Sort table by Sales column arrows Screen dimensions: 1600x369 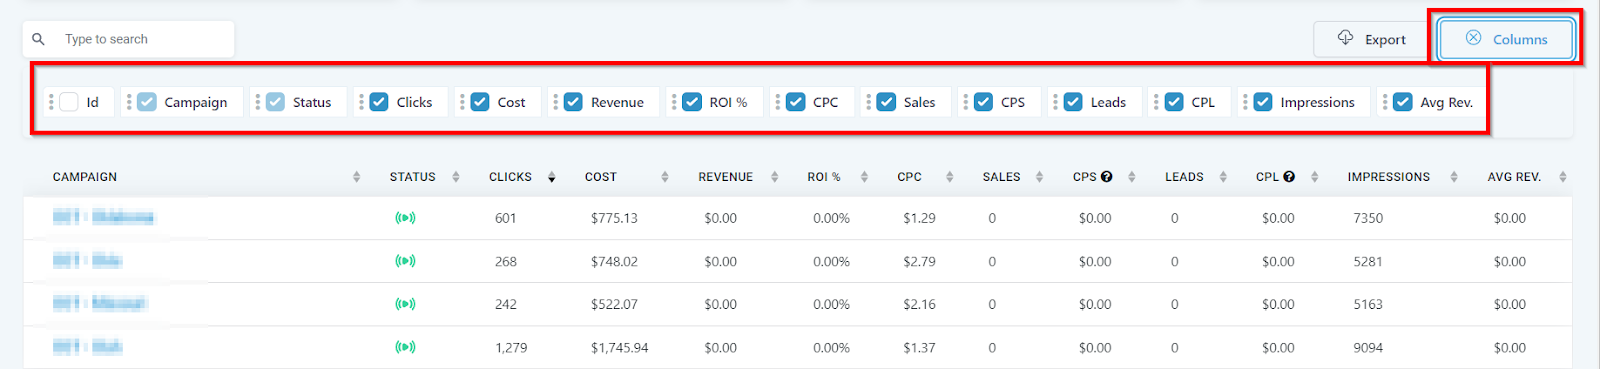1039,177
